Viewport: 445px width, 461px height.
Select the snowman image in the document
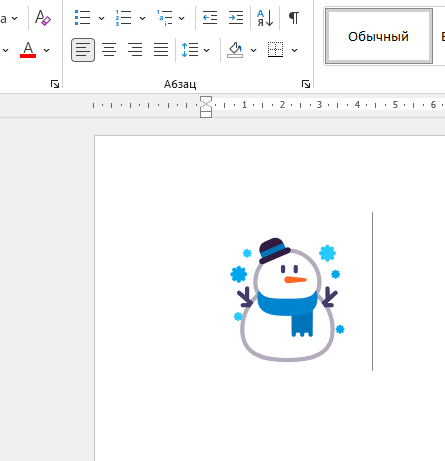point(287,299)
